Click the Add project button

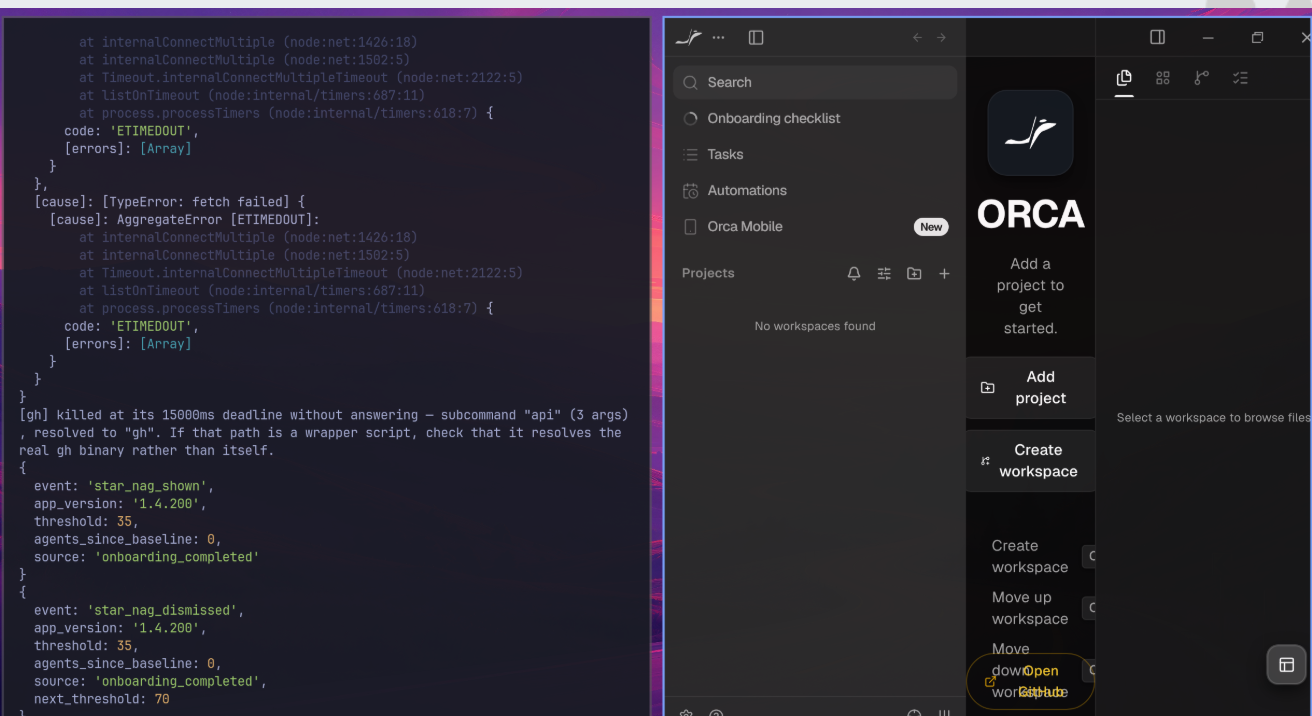click(1030, 387)
